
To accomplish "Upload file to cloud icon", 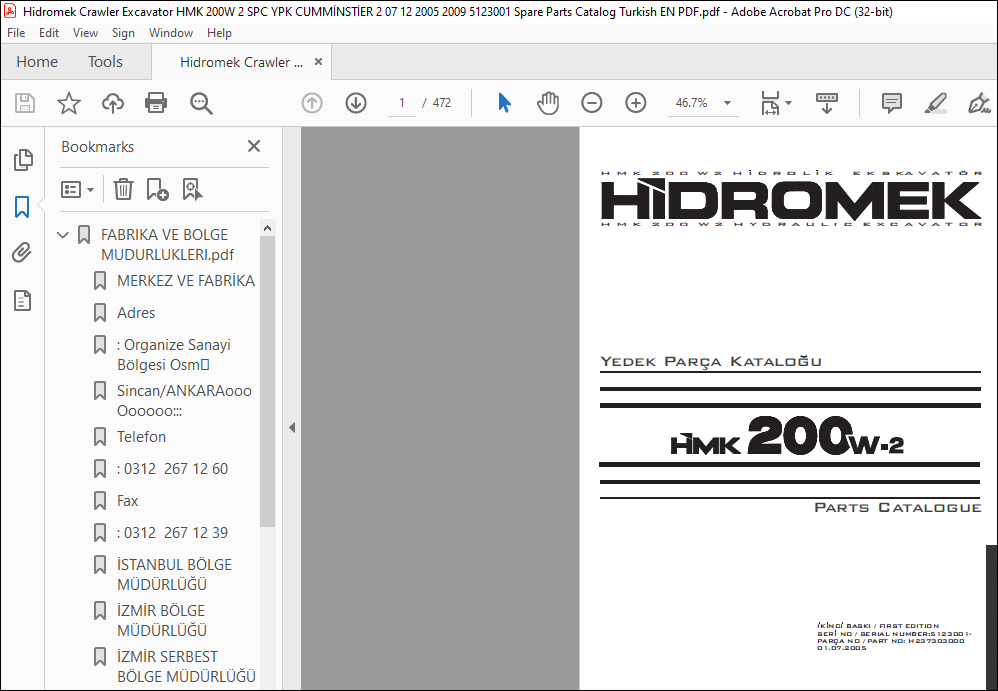I will [113, 103].
